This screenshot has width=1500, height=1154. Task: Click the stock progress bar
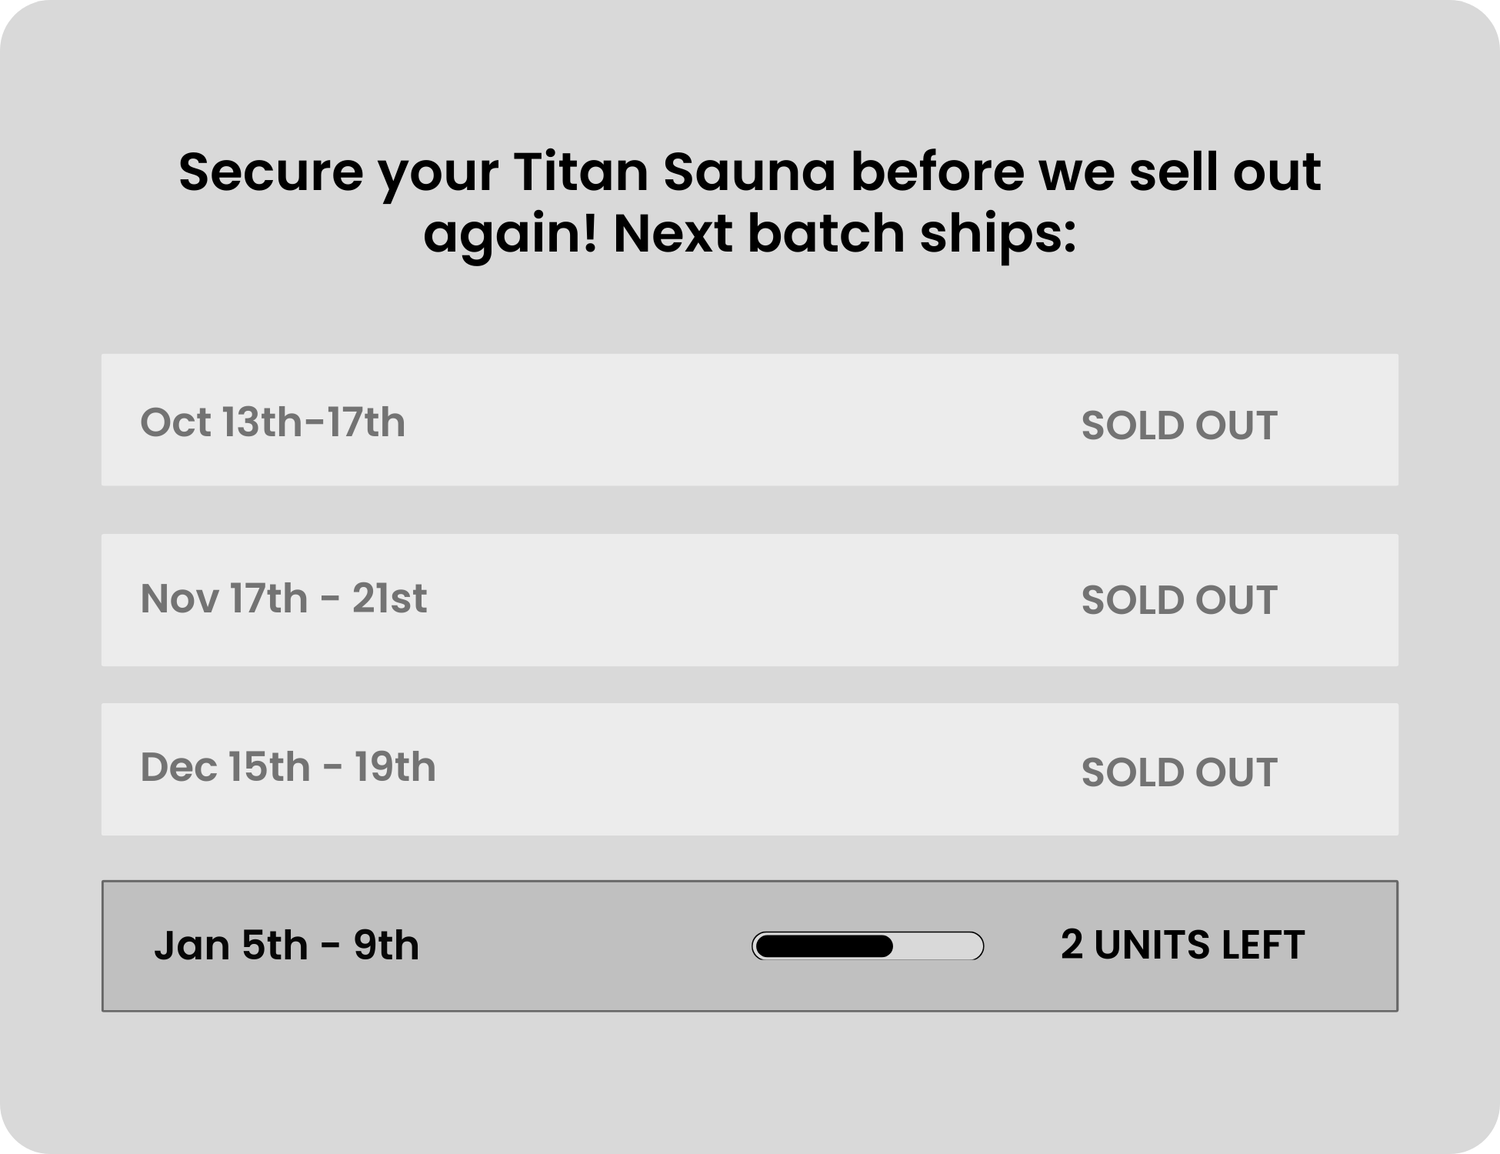coord(867,946)
